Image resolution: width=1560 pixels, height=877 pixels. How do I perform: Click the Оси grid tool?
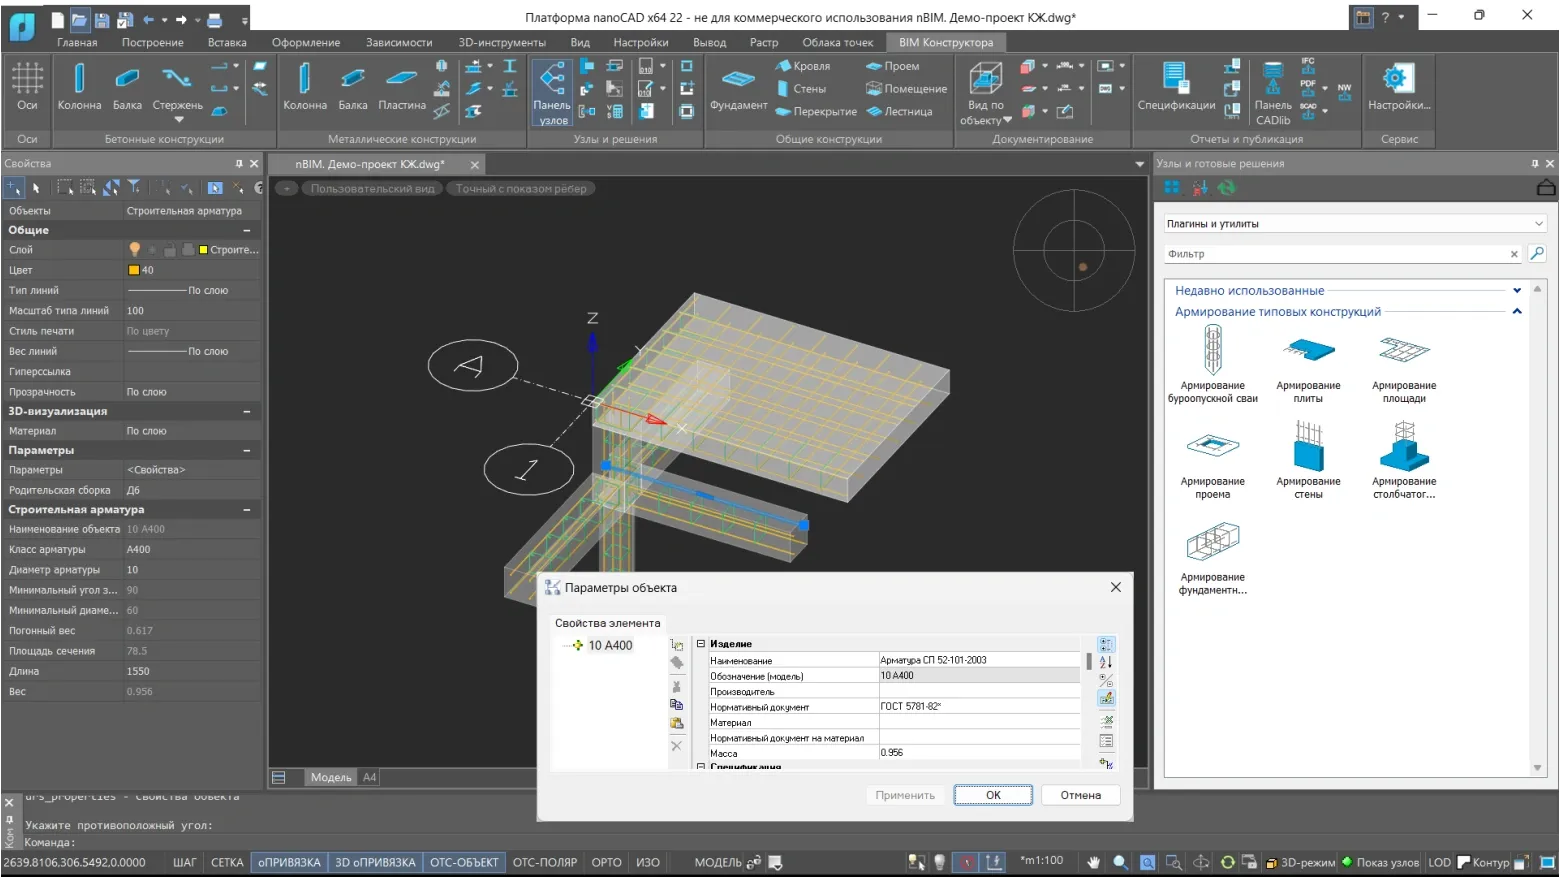[27, 86]
